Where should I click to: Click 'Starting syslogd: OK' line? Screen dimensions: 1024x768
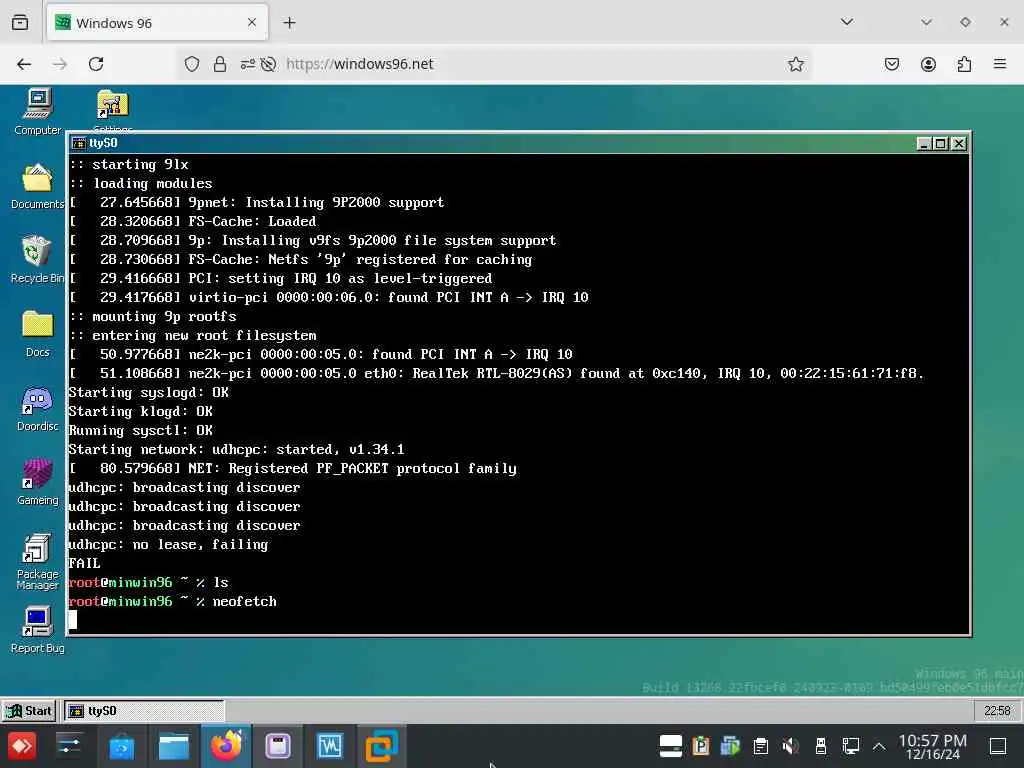click(148, 392)
